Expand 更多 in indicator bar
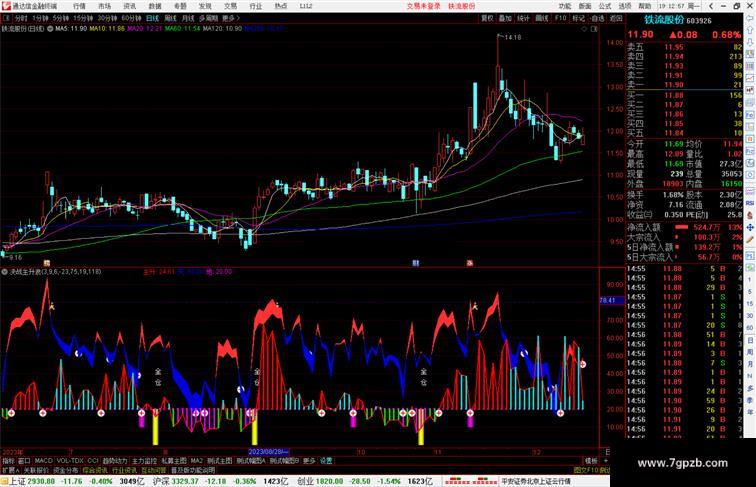The height and width of the screenshot is (487, 756). click(x=309, y=461)
